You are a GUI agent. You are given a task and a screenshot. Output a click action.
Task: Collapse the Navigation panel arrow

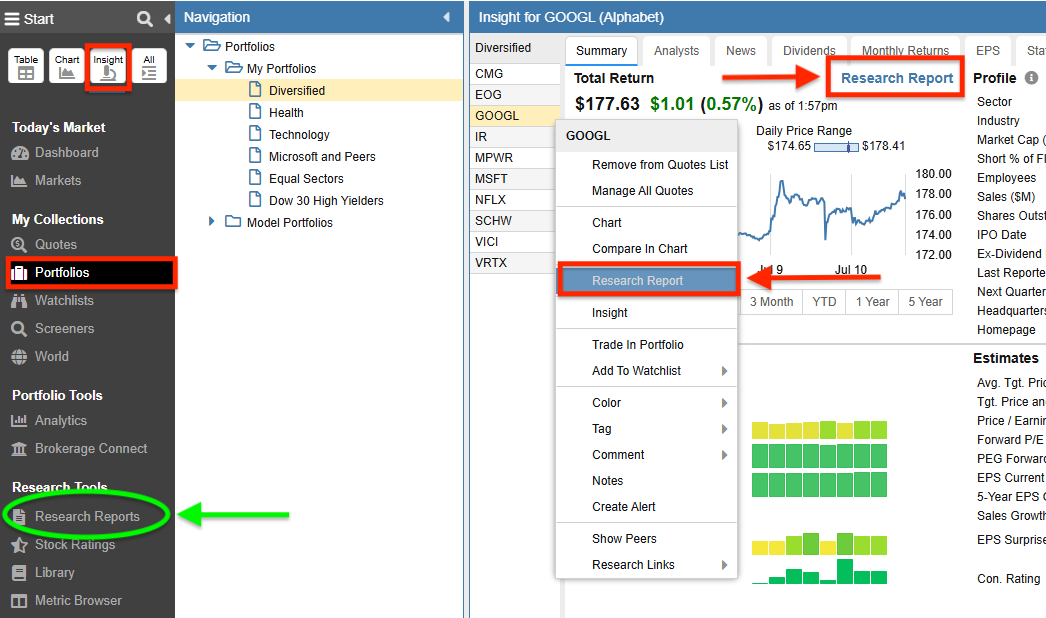446,17
